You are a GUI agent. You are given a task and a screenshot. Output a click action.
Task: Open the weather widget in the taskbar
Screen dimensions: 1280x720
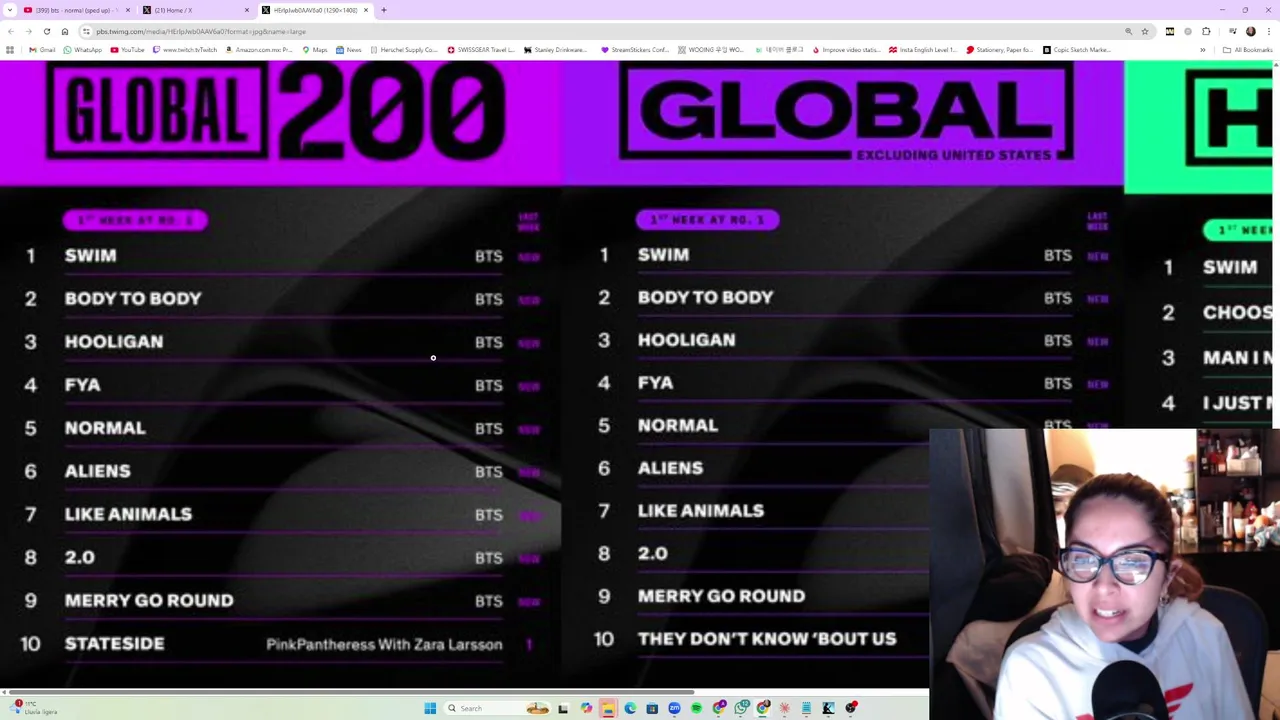(35, 708)
